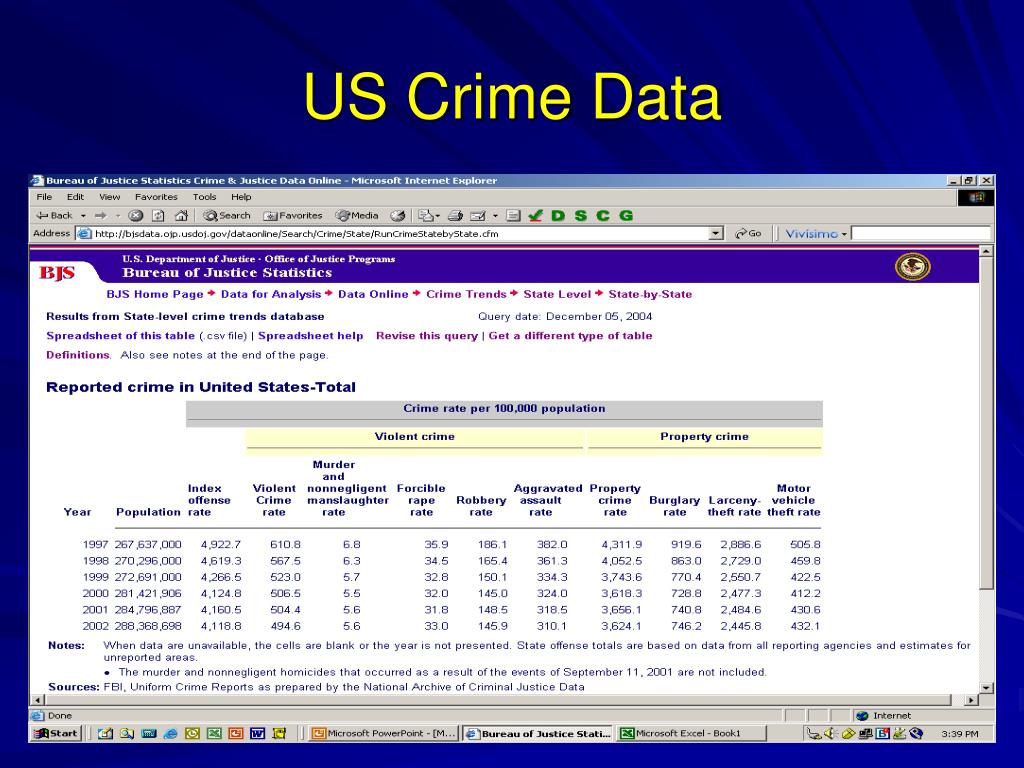Click the History icon next to Media

(x=398, y=216)
